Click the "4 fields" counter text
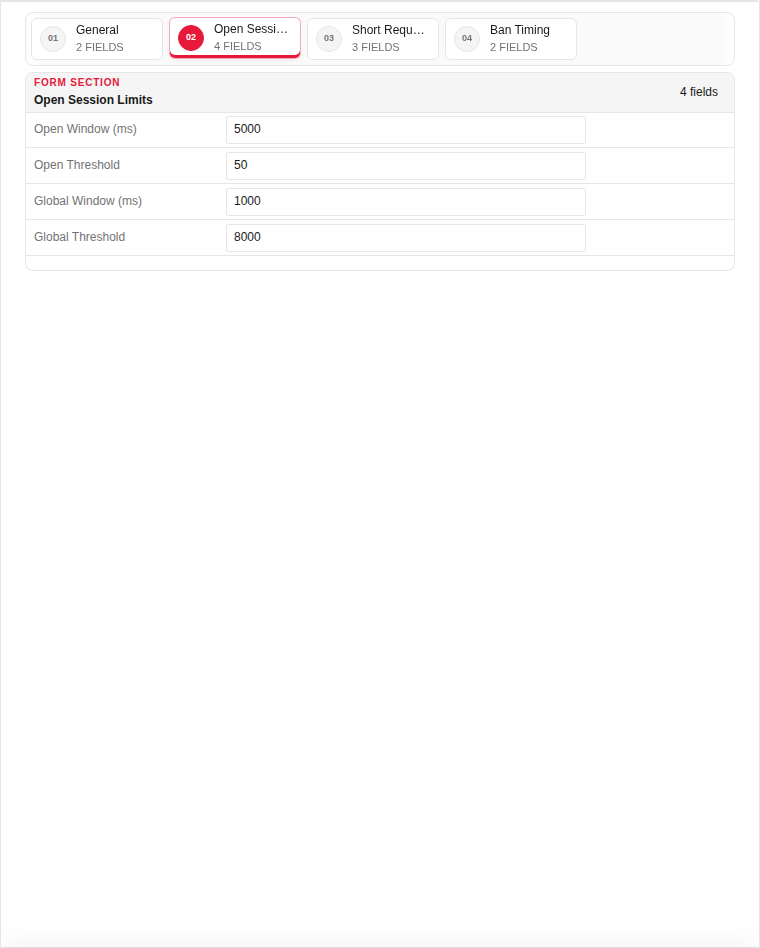The width and height of the screenshot is (760, 948). [698, 92]
